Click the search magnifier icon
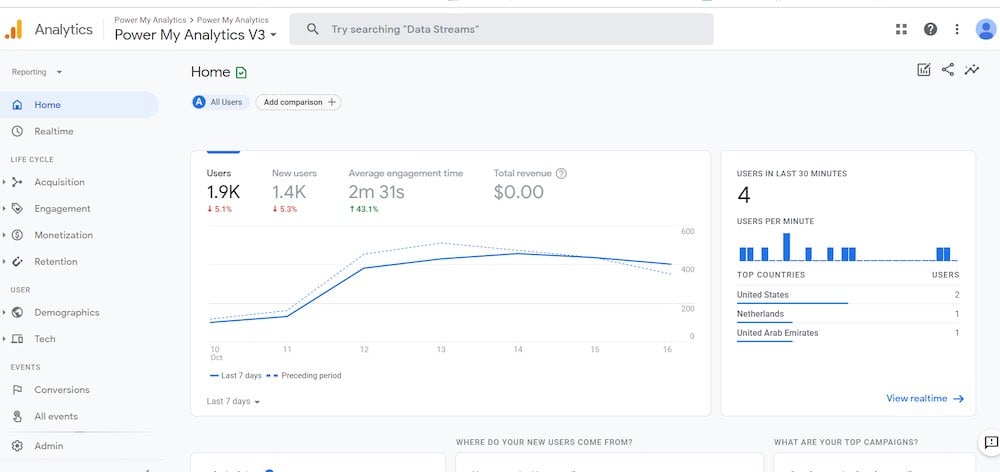This screenshot has height=472, width=1000. point(312,29)
